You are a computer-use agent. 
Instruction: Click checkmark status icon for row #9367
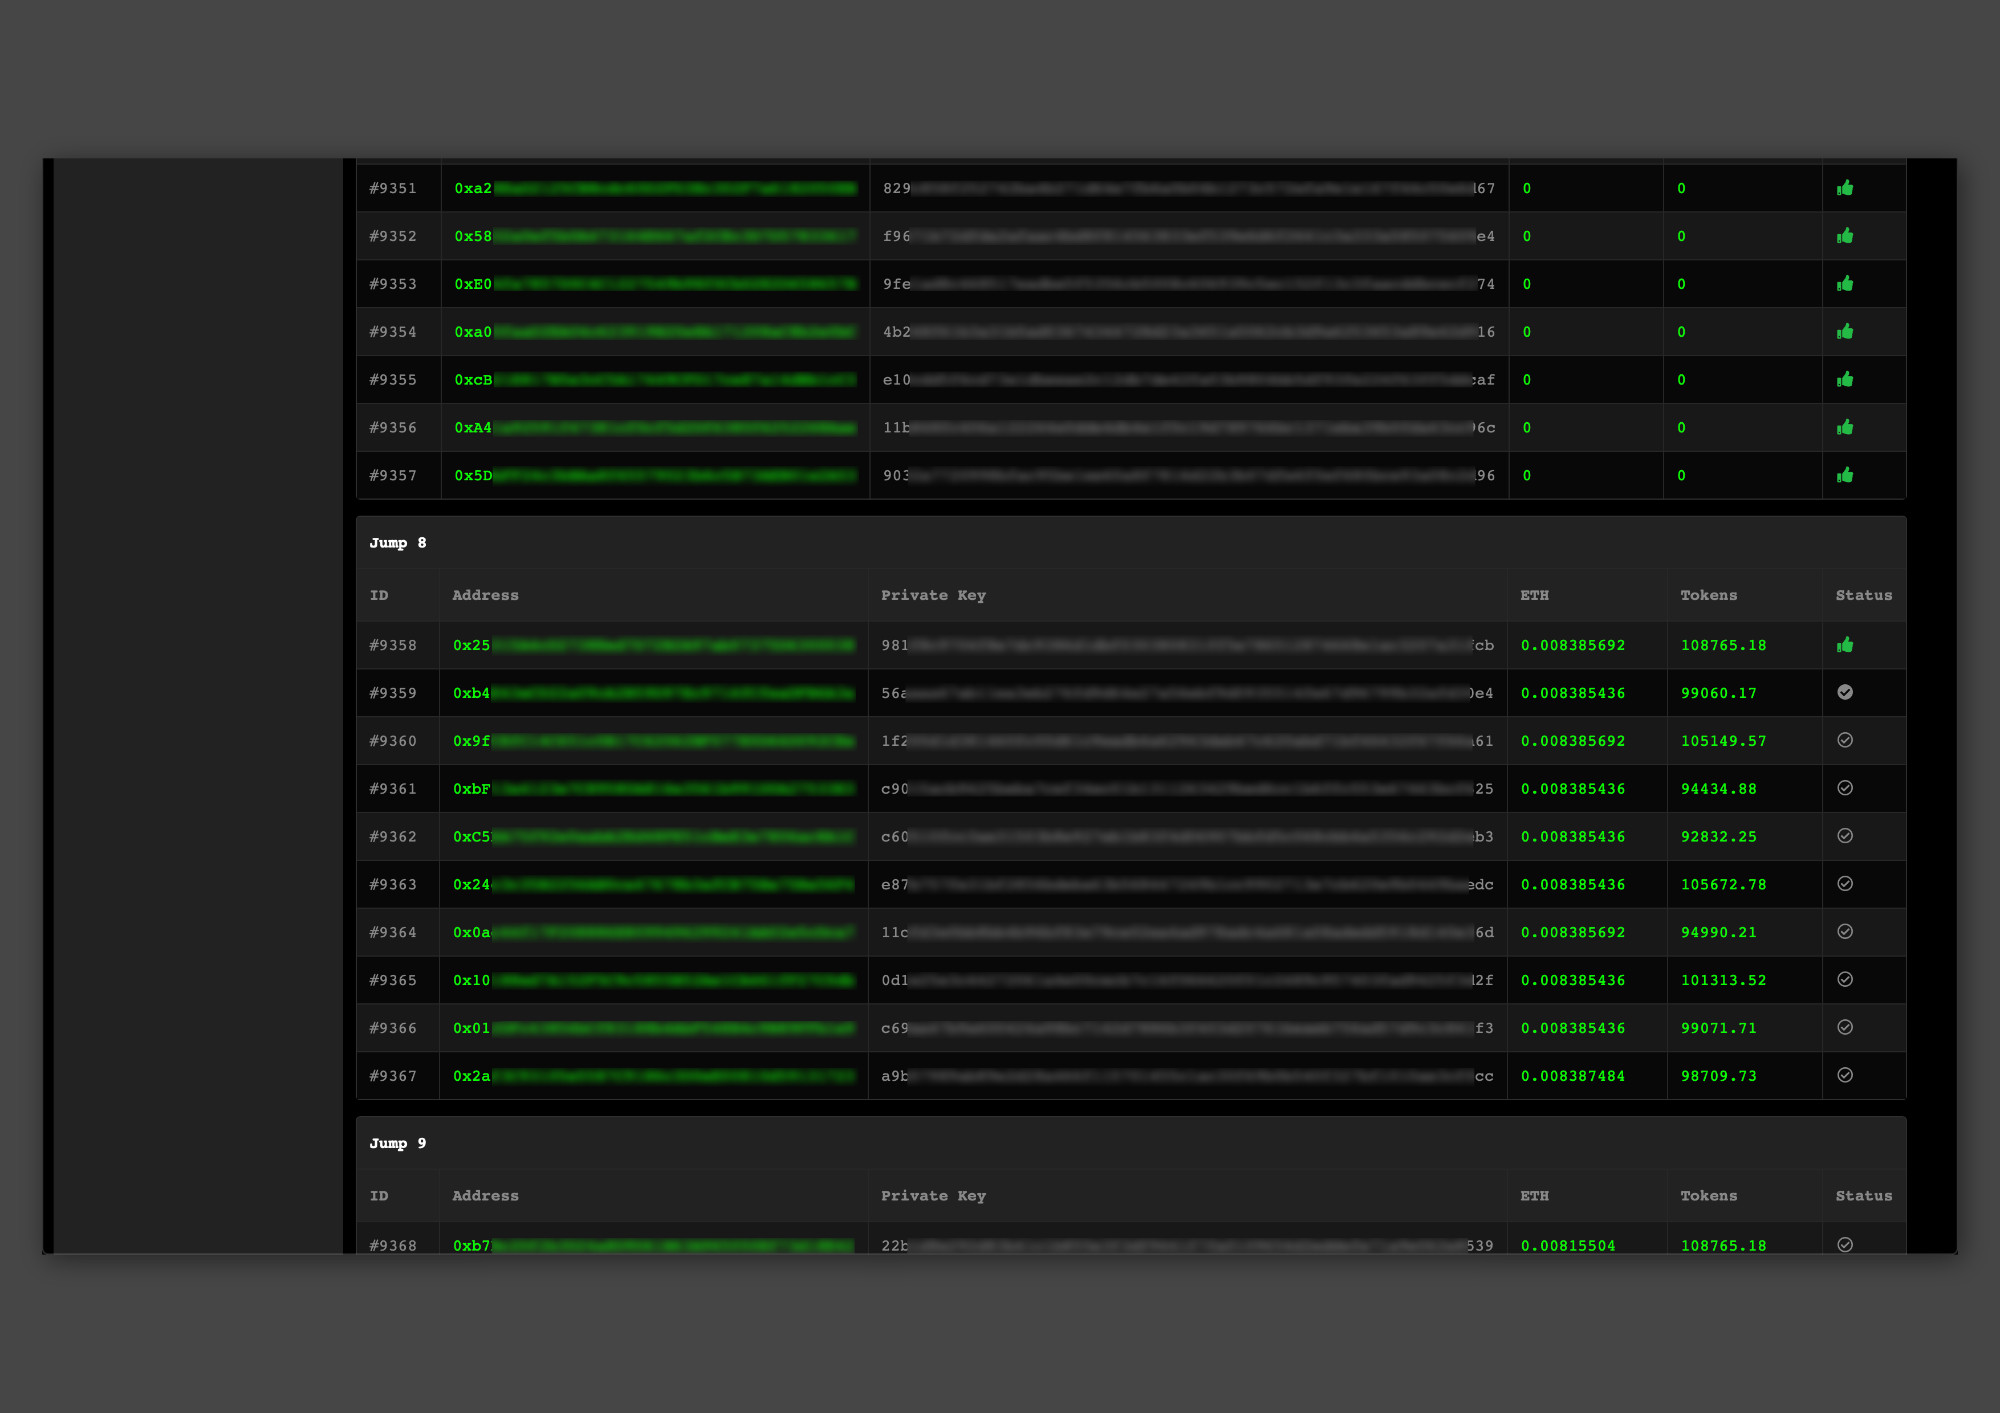click(1845, 1075)
